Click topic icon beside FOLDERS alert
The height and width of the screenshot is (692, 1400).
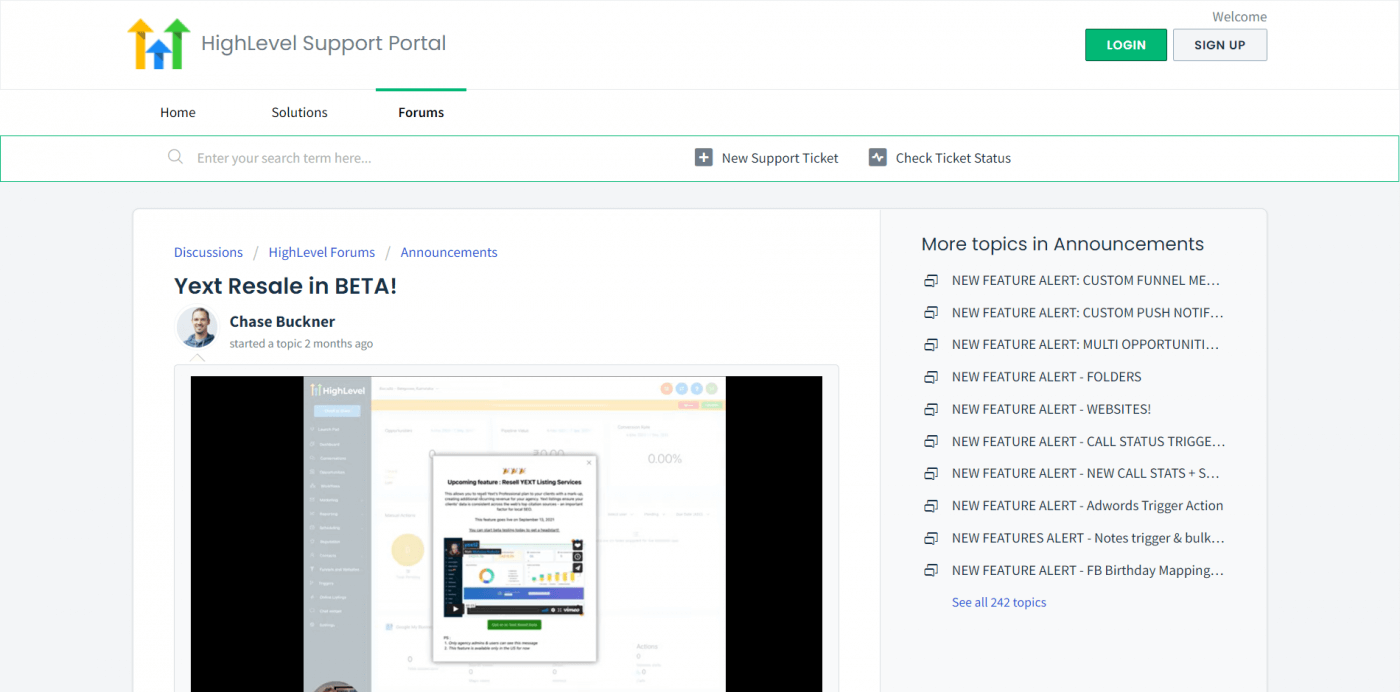931,377
